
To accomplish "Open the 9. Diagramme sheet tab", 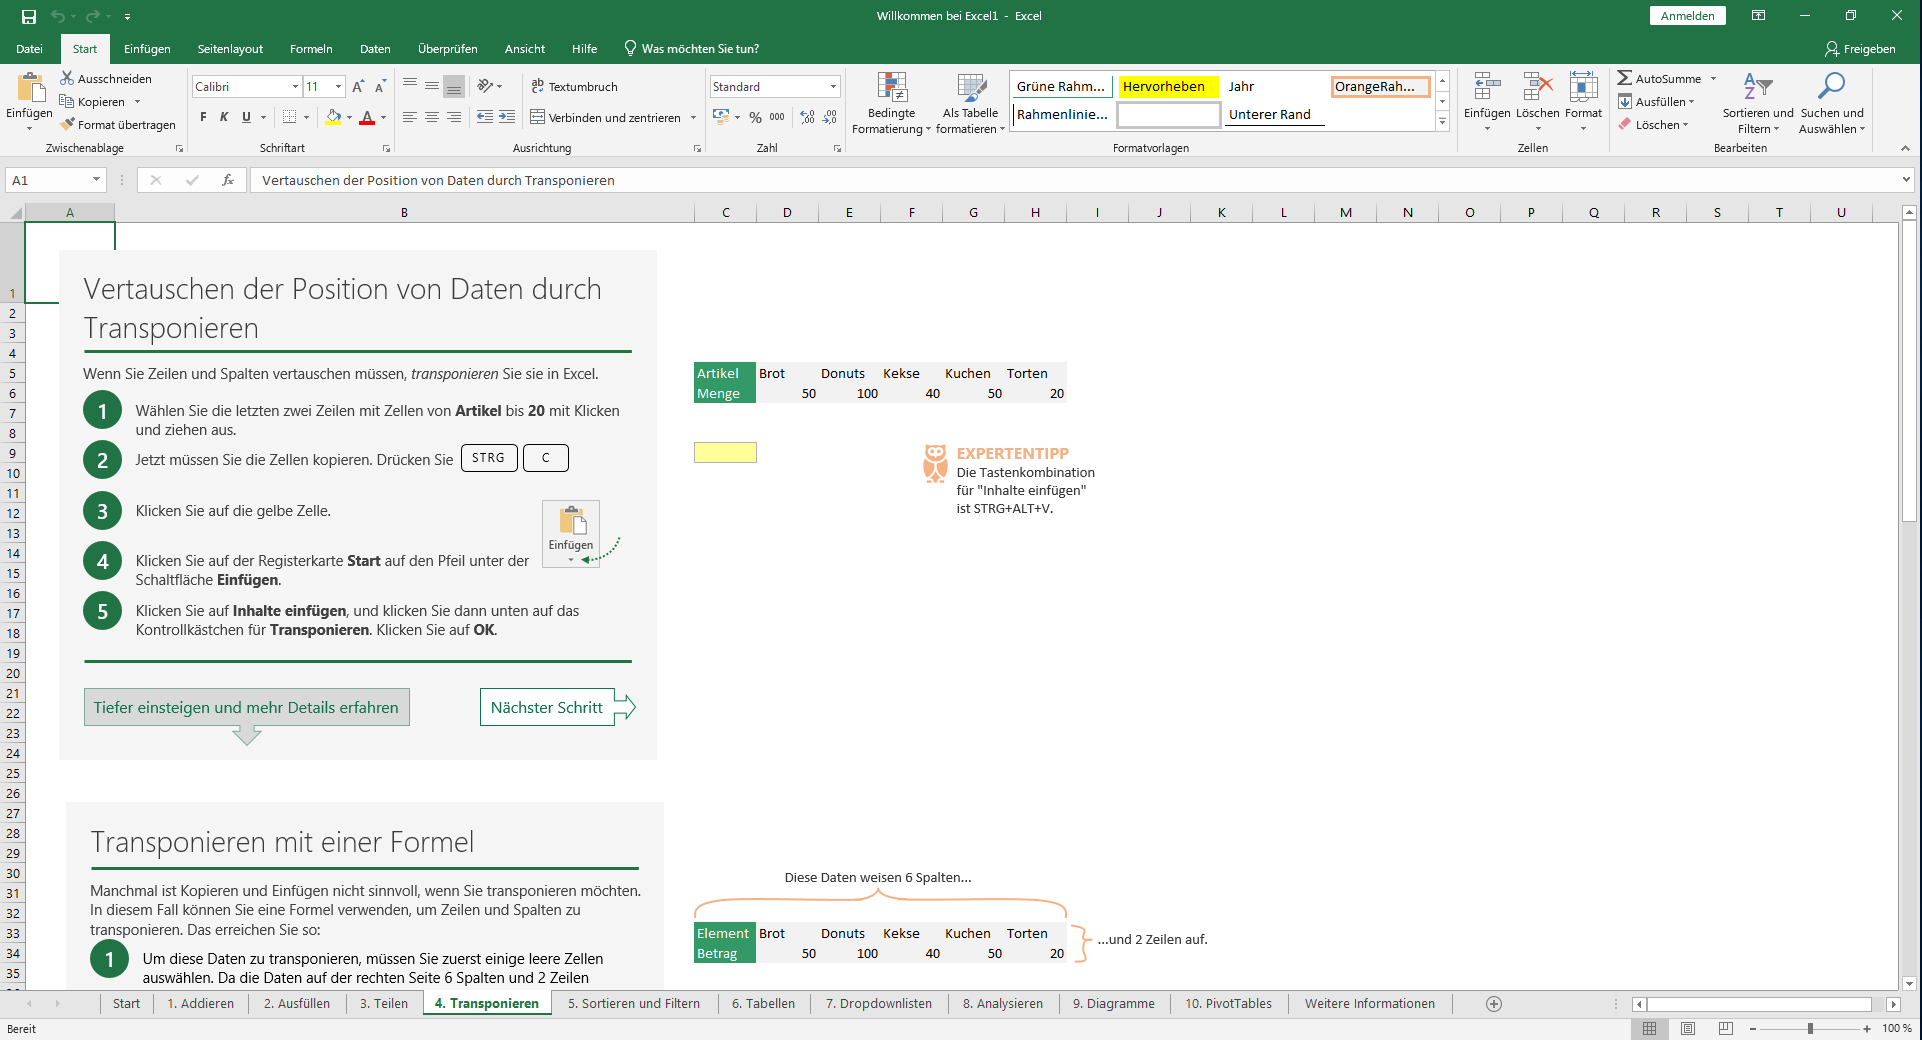I will pos(1114,1003).
